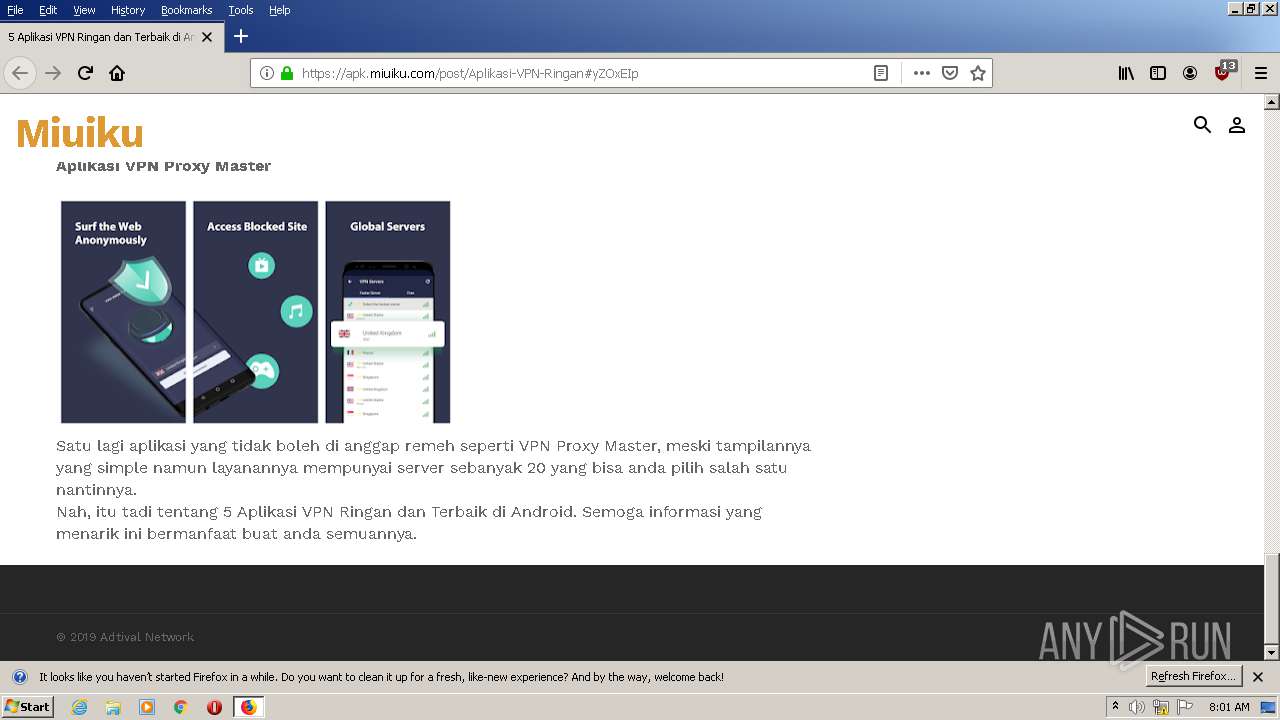Select the 5 Aplikasi VPN Ringan tab

110,37
